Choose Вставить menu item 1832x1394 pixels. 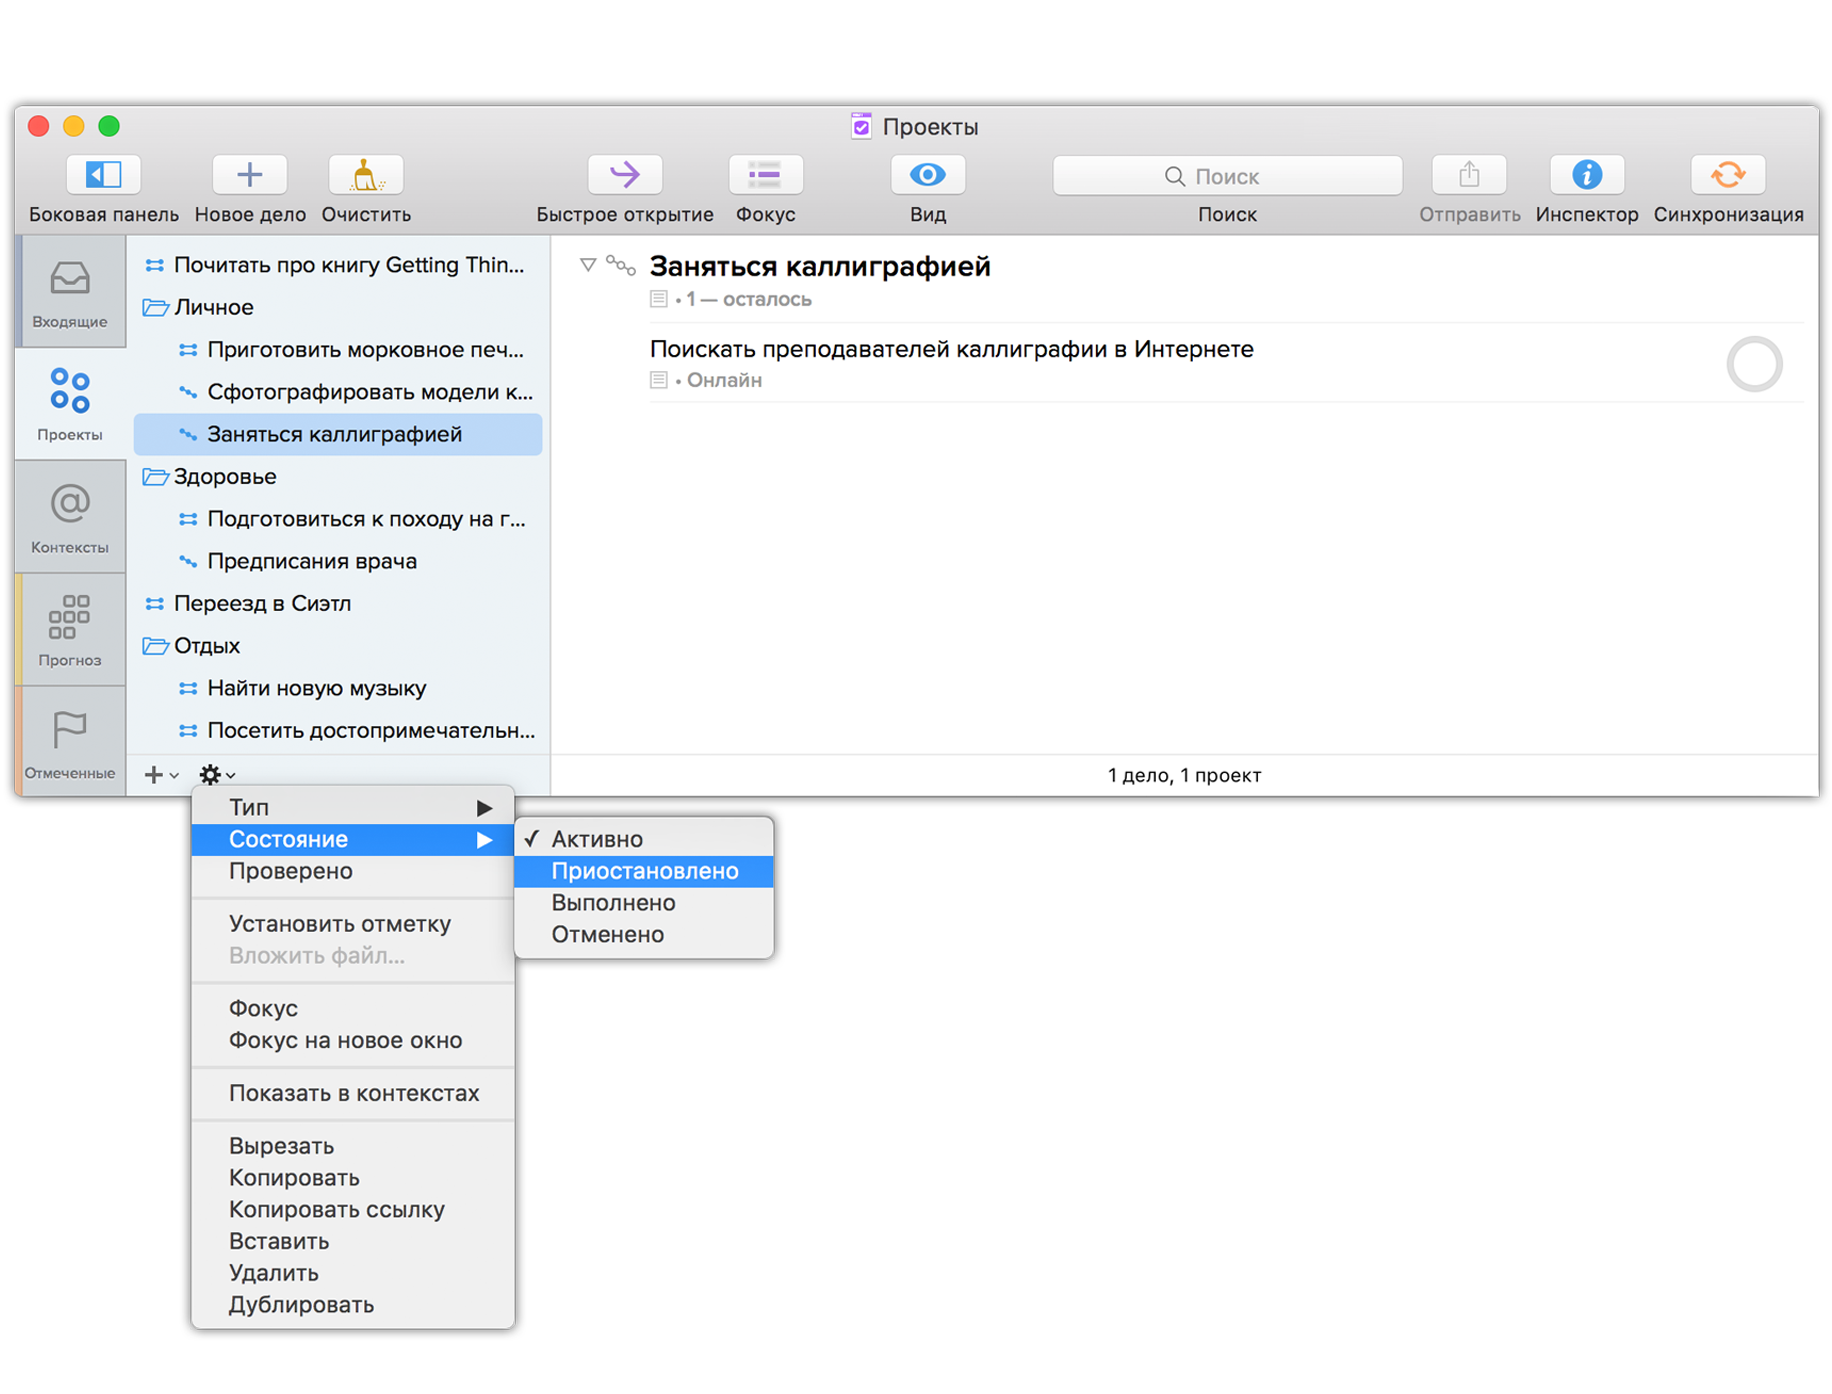(x=353, y=1241)
